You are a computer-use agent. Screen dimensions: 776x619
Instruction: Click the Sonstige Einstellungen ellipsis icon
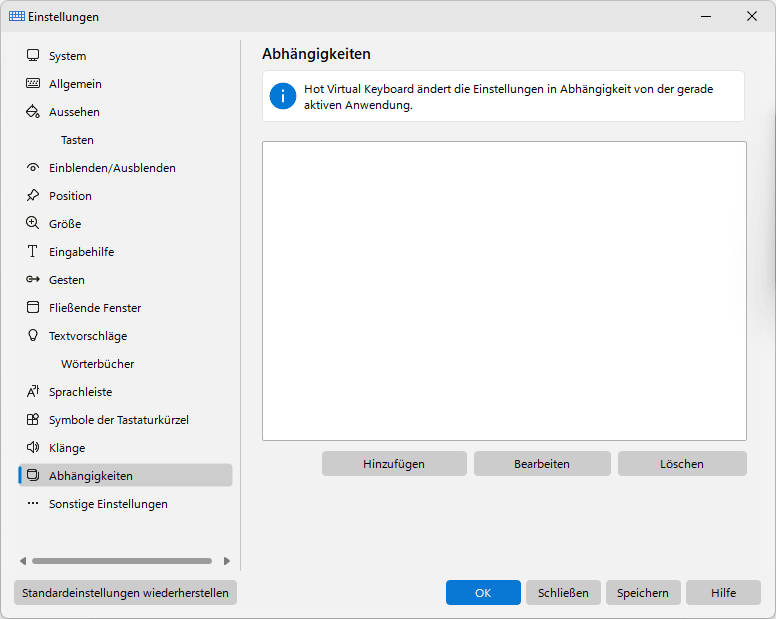pos(33,503)
